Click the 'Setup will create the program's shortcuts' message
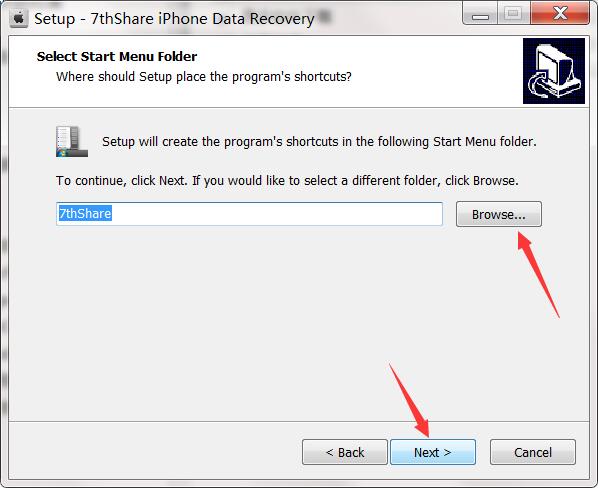 click(319, 141)
